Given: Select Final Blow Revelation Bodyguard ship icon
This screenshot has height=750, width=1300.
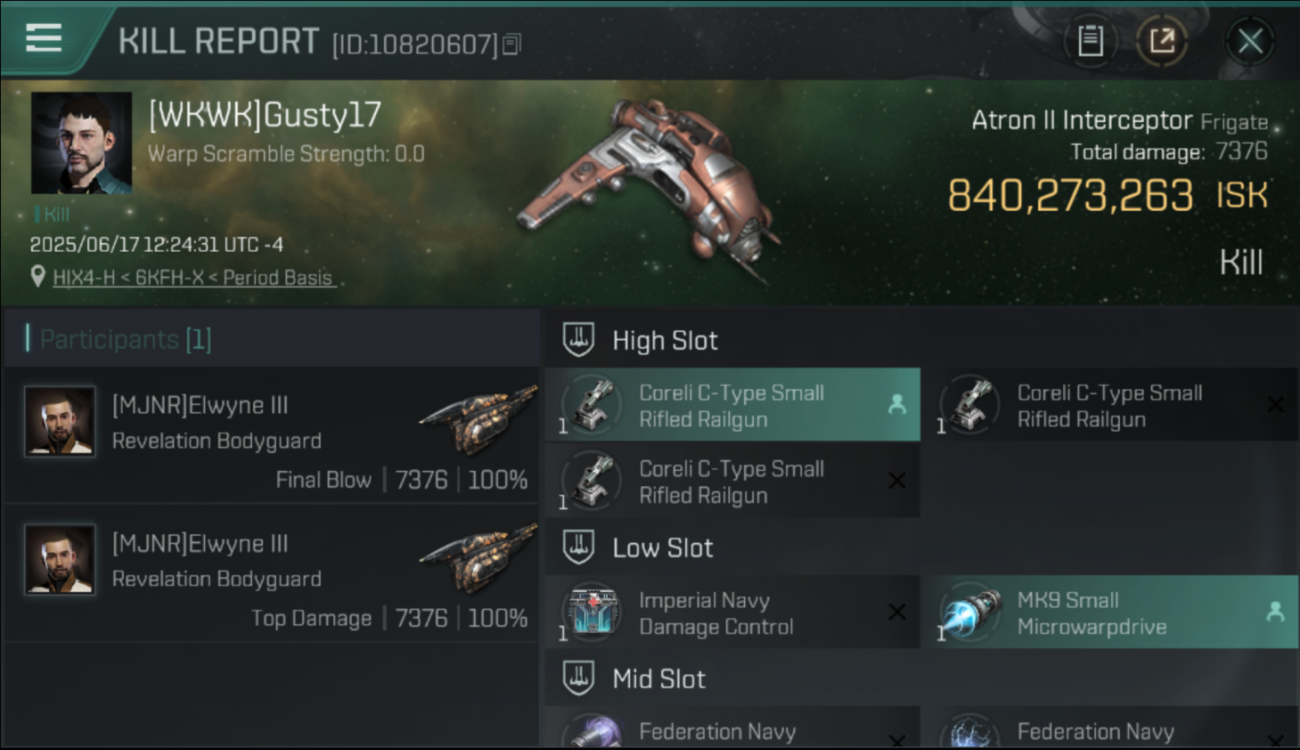Looking at the screenshot, I should pyautogui.click(x=478, y=419).
